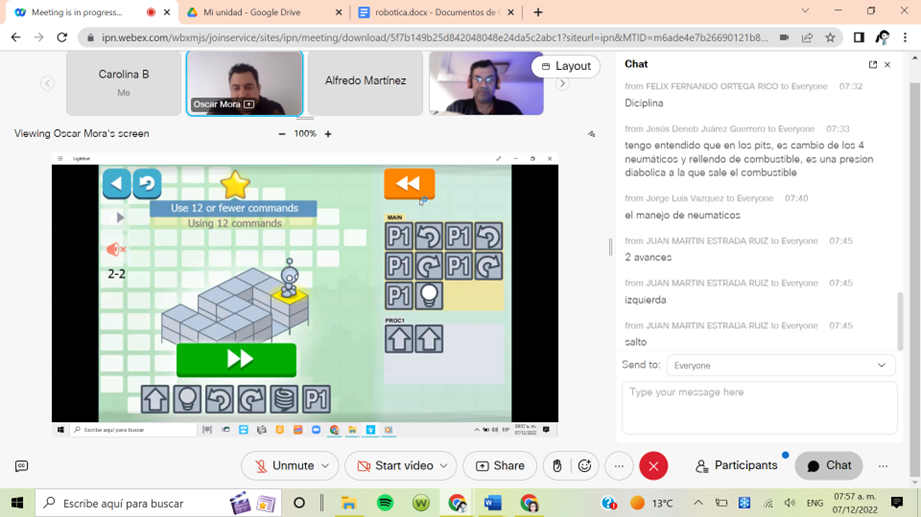Open panel options ellipsis beside Chat

883,466
